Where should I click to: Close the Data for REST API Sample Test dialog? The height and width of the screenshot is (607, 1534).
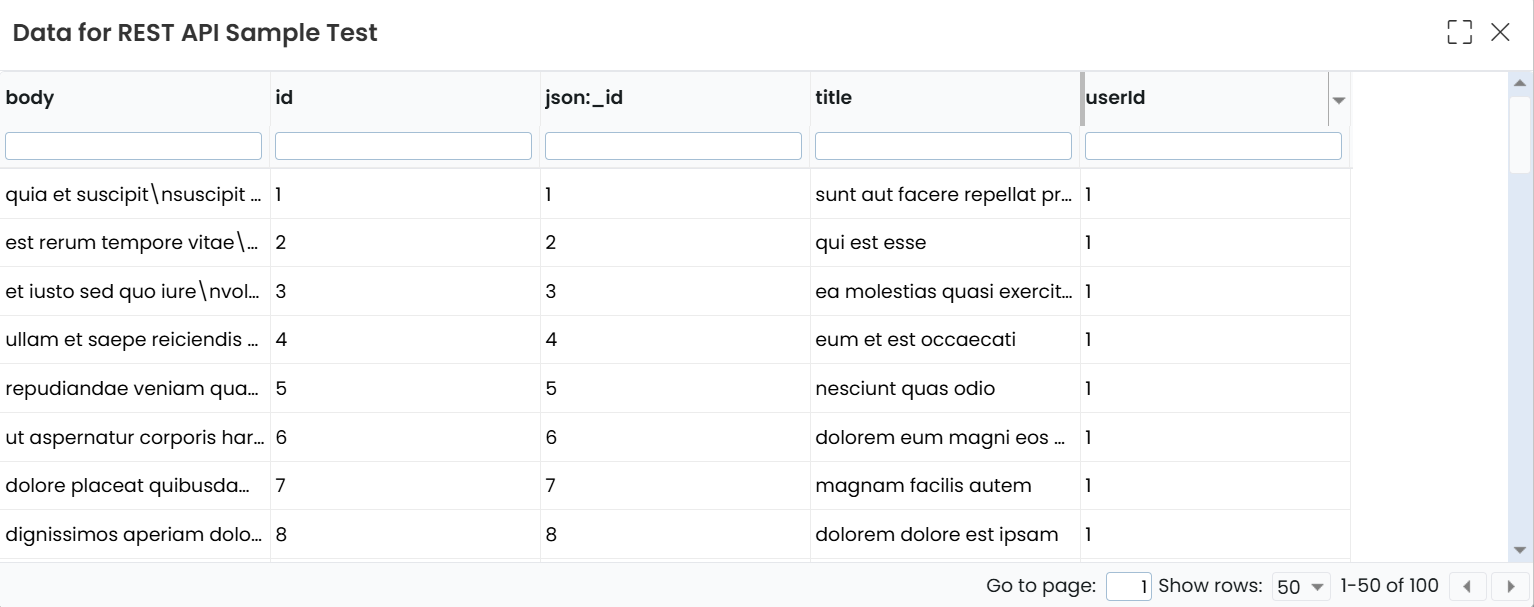1500,32
